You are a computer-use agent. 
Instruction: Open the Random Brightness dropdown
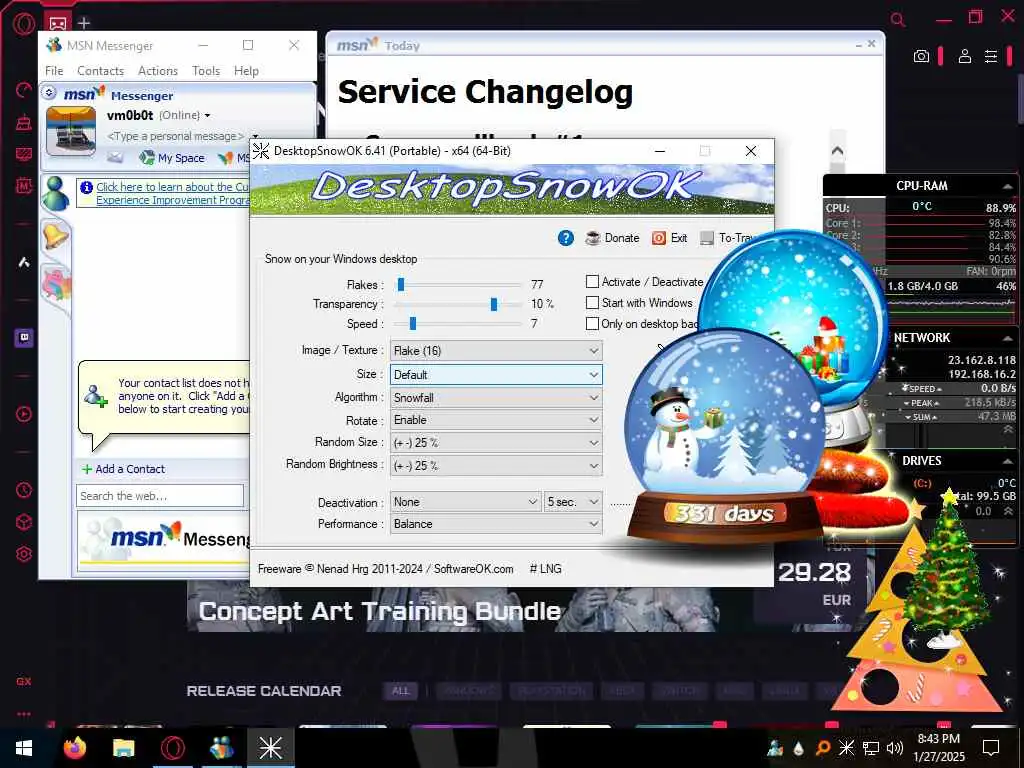tap(496, 466)
